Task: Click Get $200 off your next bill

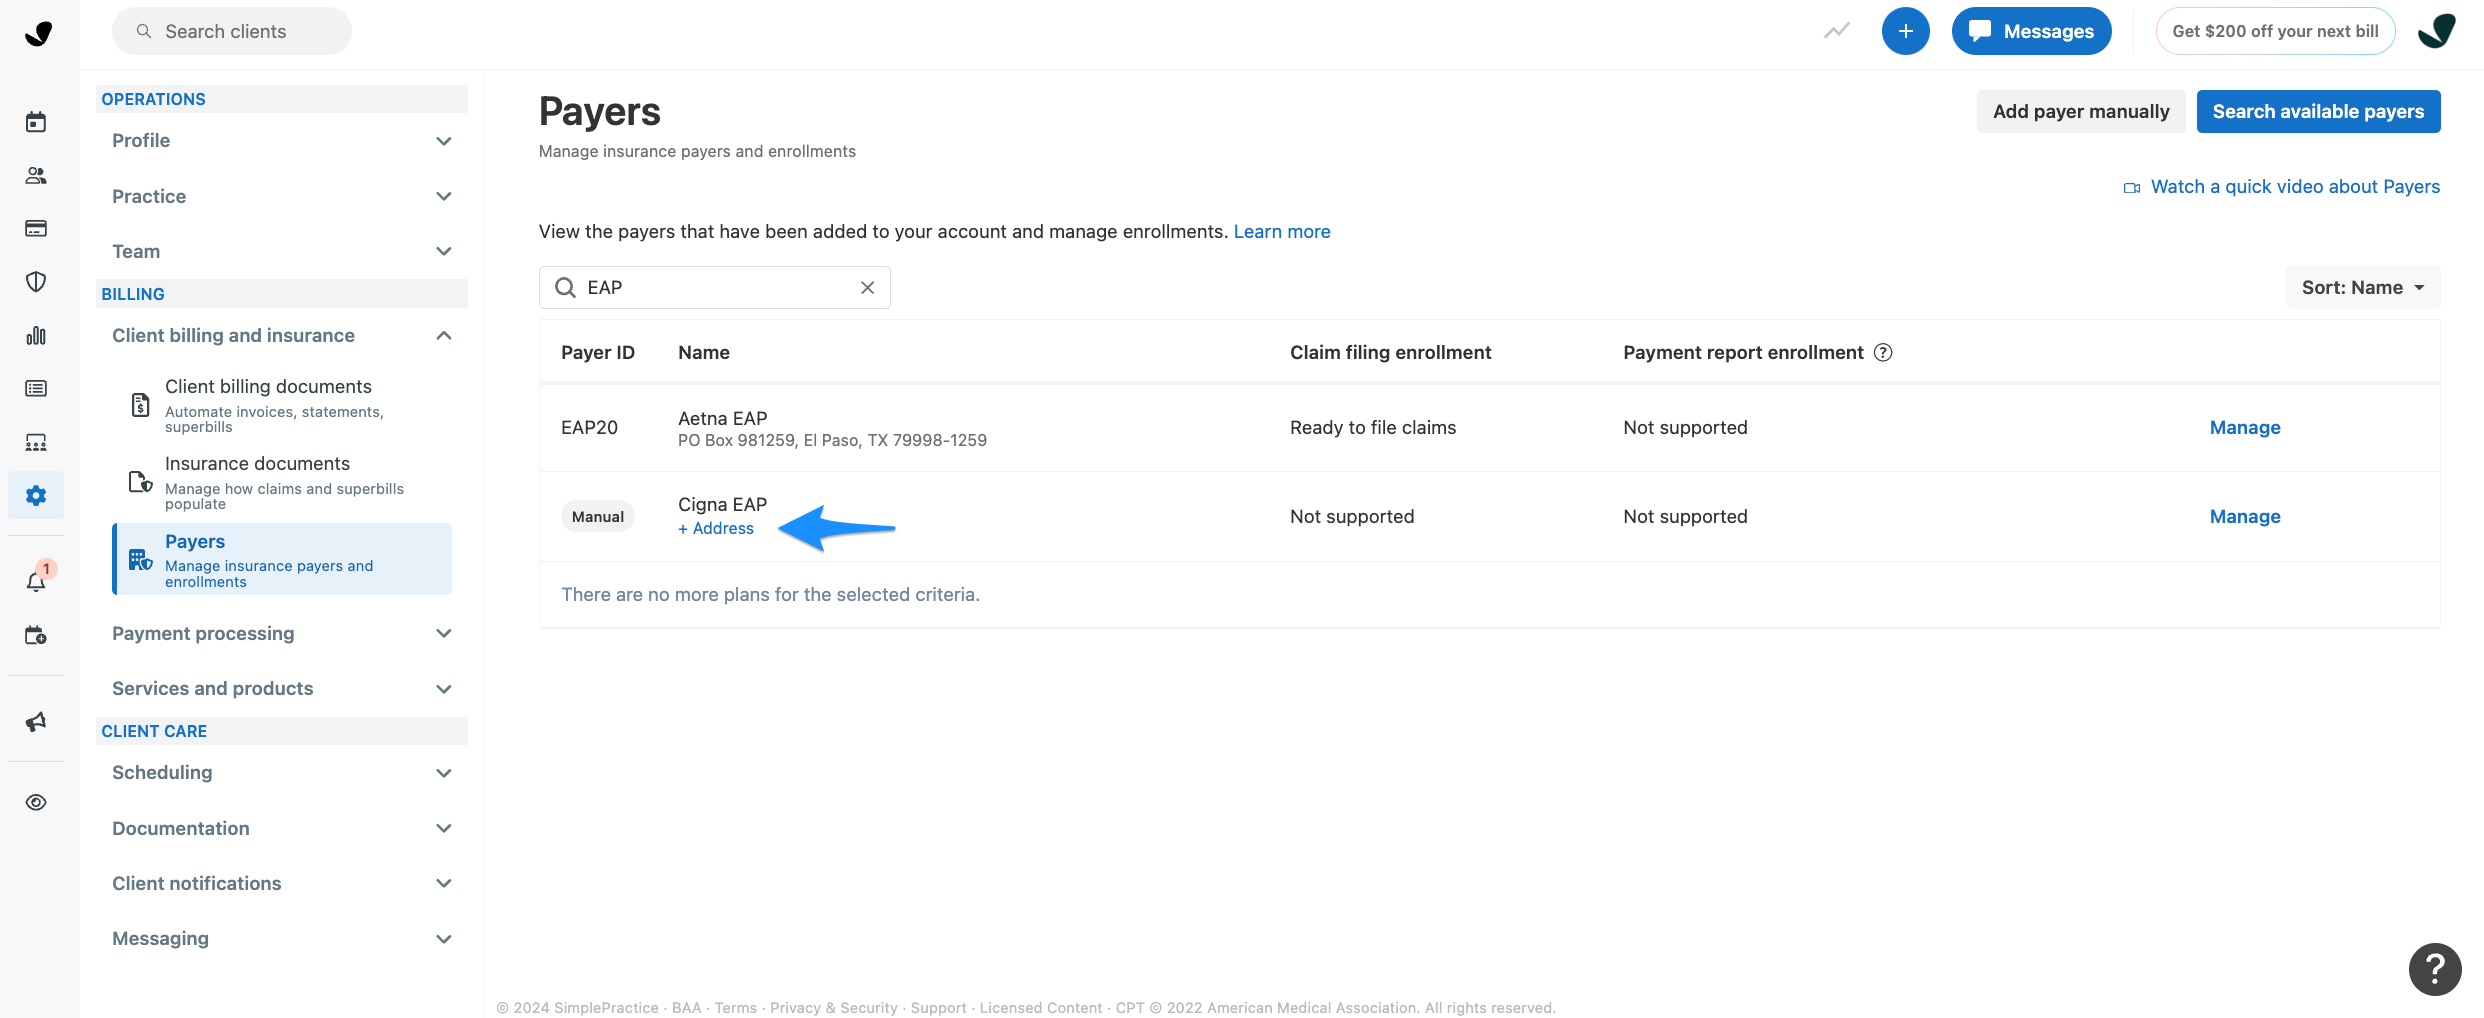Action: tap(2275, 31)
